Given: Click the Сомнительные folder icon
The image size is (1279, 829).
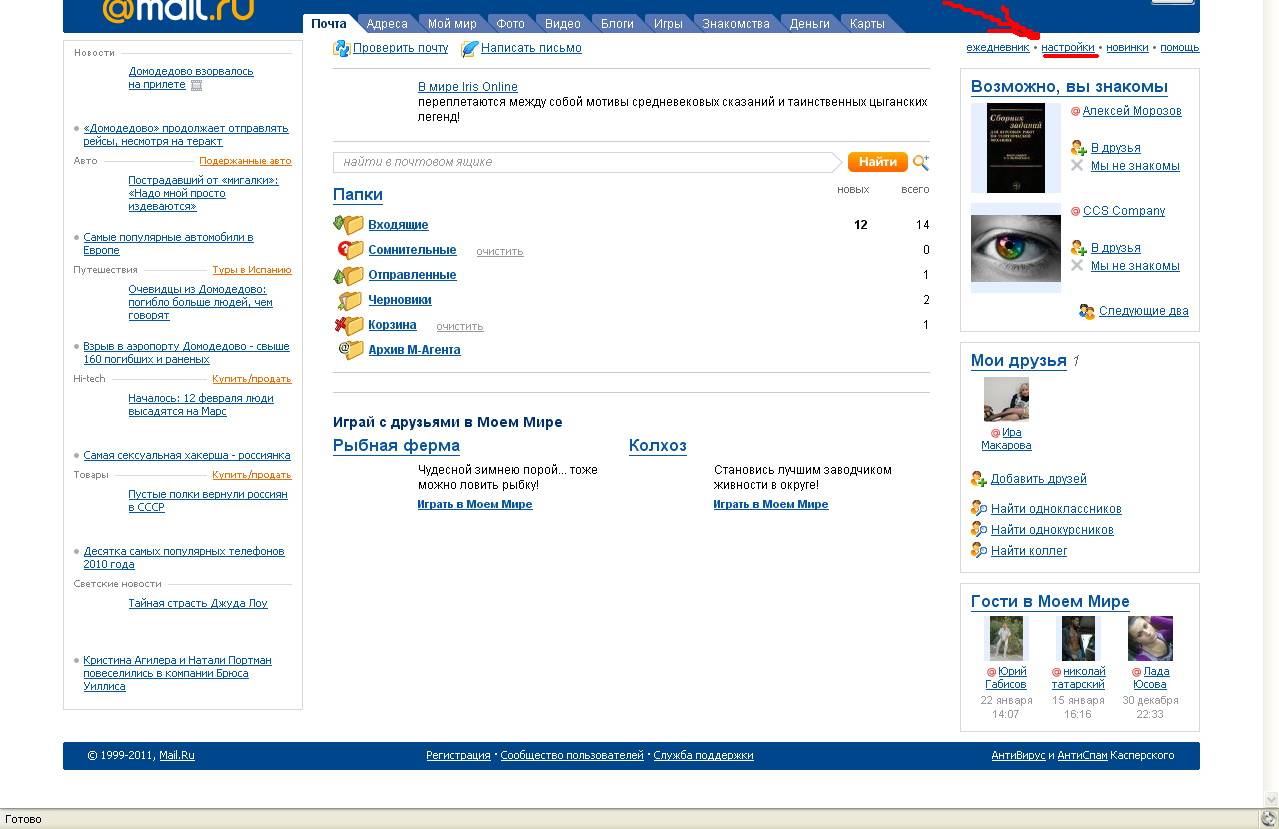Looking at the screenshot, I should pyautogui.click(x=349, y=250).
